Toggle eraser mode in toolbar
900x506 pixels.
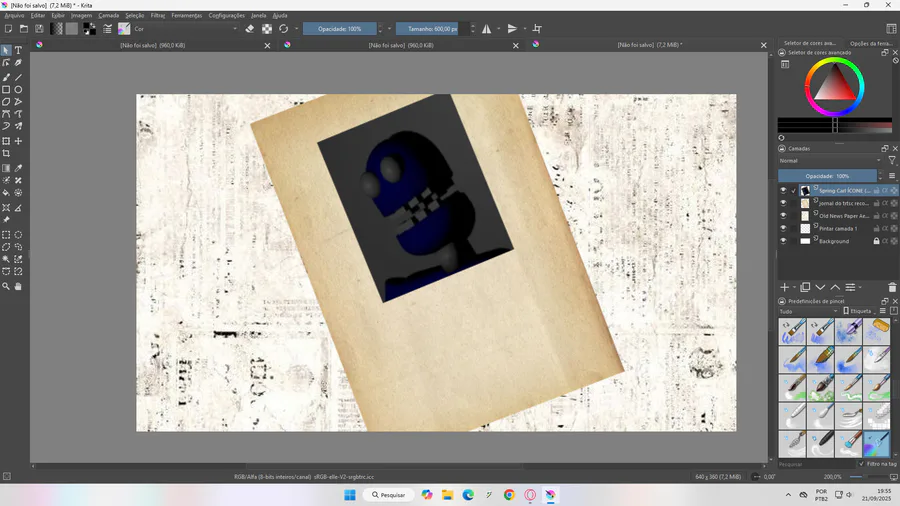coord(250,29)
